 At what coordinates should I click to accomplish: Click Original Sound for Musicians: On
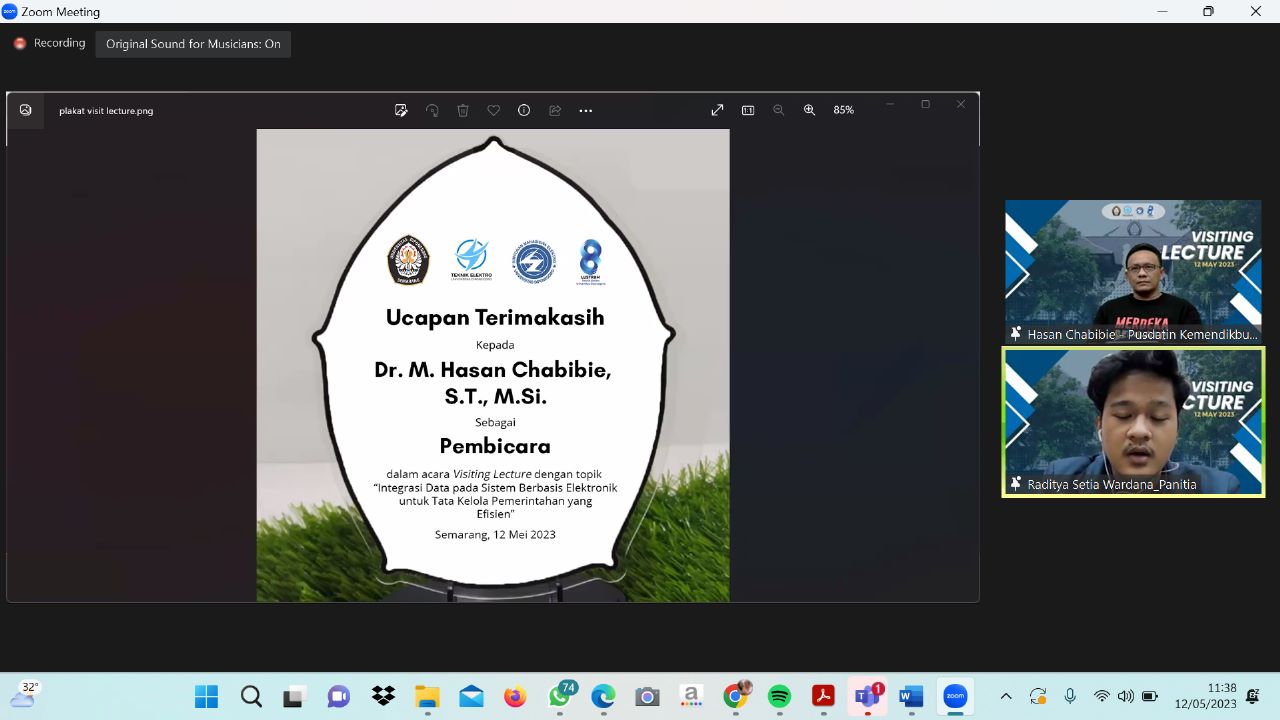[193, 44]
